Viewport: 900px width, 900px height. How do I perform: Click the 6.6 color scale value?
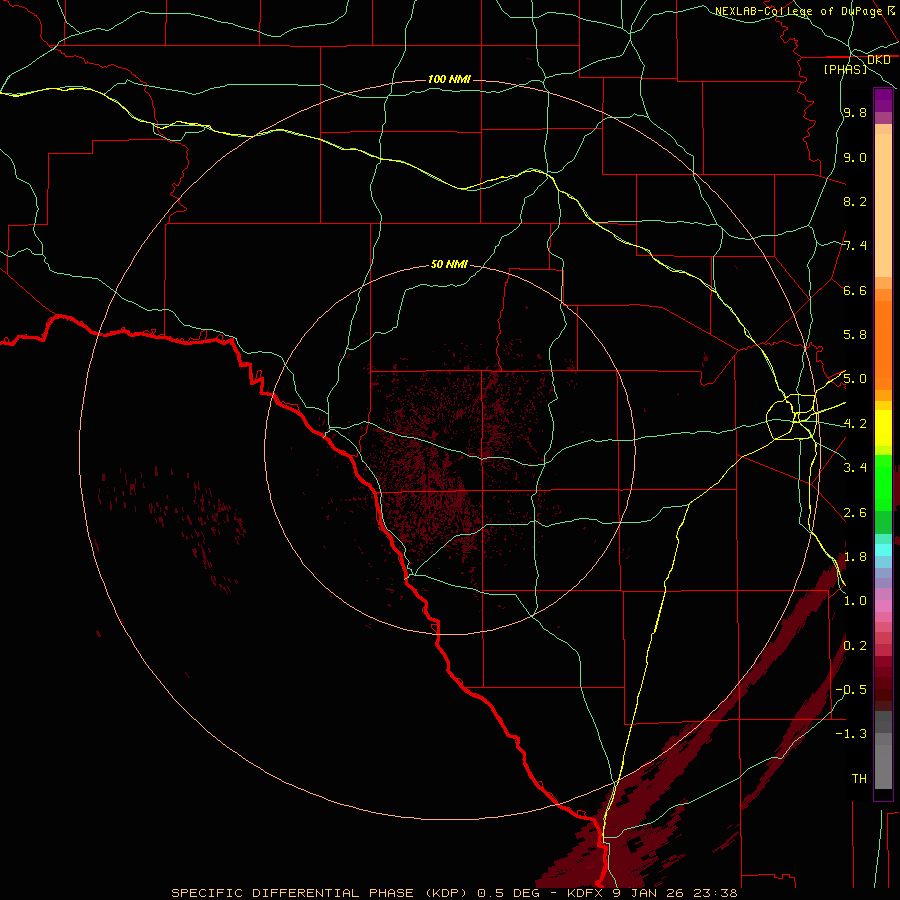coord(855,290)
